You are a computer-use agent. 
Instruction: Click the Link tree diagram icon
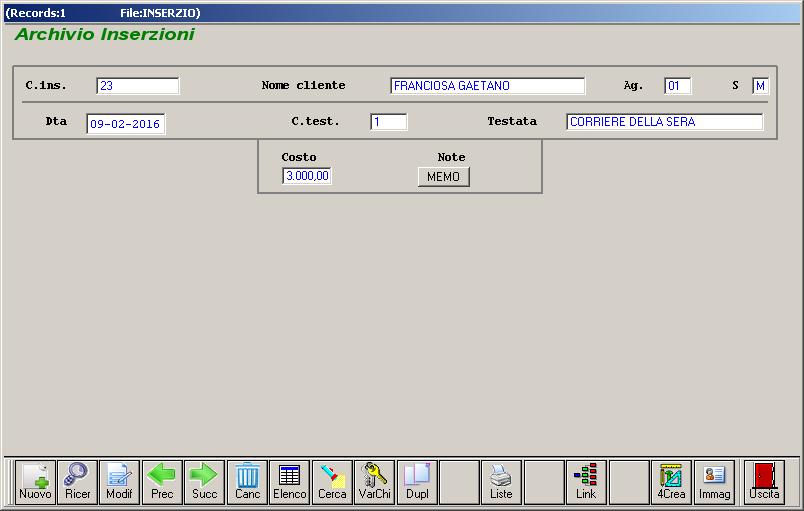(x=586, y=482)
